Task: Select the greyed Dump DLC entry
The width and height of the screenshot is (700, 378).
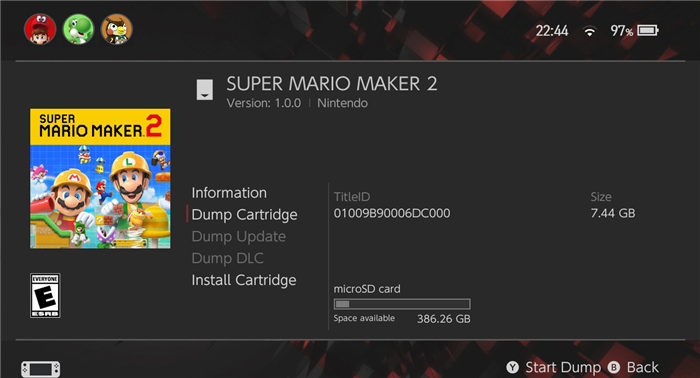Action: coord(228,258)
